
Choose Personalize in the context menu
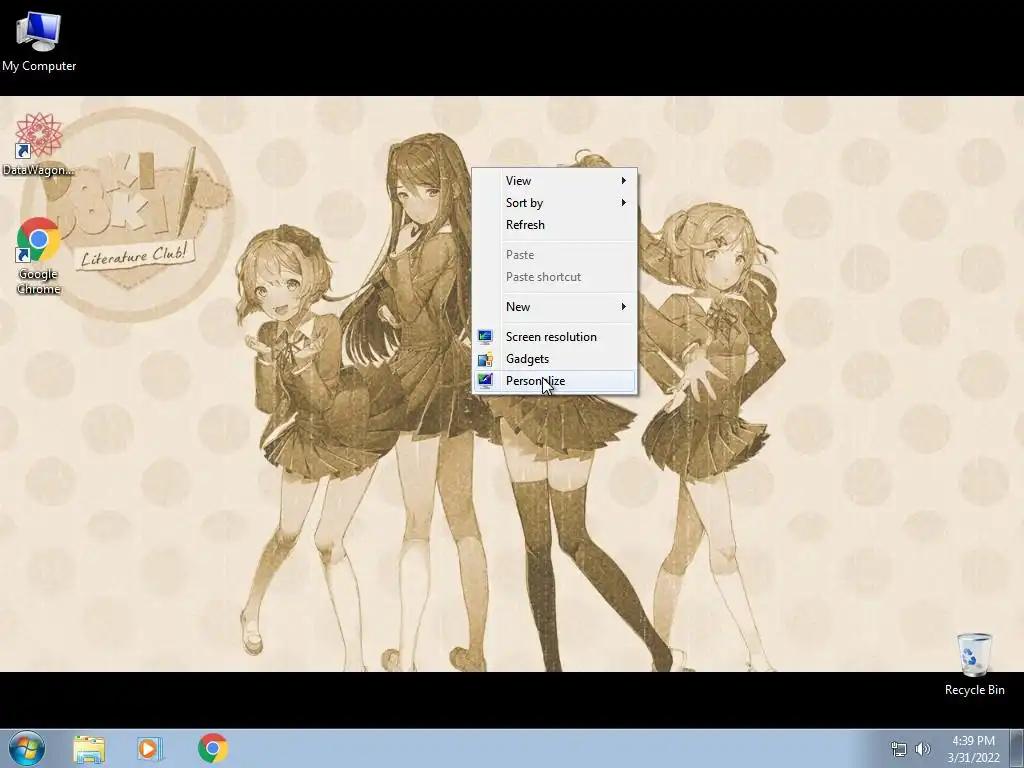554,381
